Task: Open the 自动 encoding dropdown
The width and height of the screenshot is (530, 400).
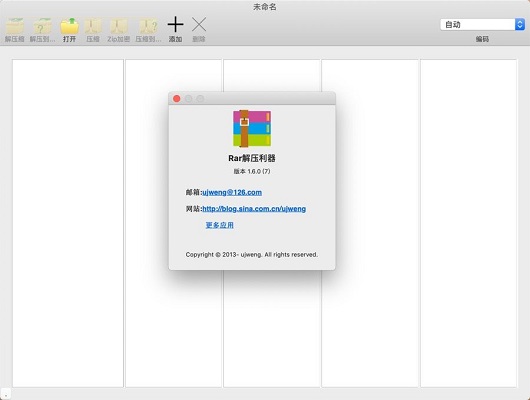Action: coord(482,24)
